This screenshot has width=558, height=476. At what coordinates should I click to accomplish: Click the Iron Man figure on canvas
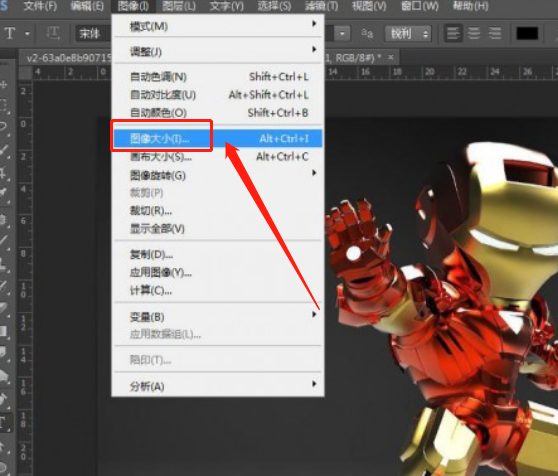(443, 309)
